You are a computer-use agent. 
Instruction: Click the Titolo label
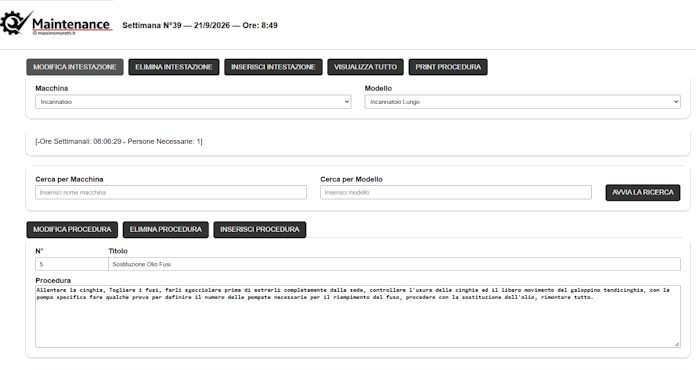pos(118,251)
